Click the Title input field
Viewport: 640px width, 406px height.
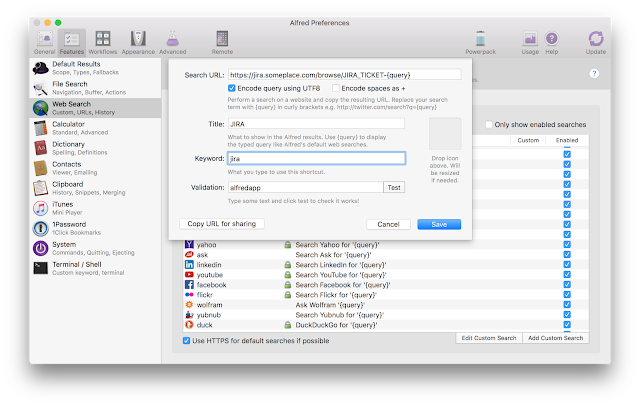316,124
